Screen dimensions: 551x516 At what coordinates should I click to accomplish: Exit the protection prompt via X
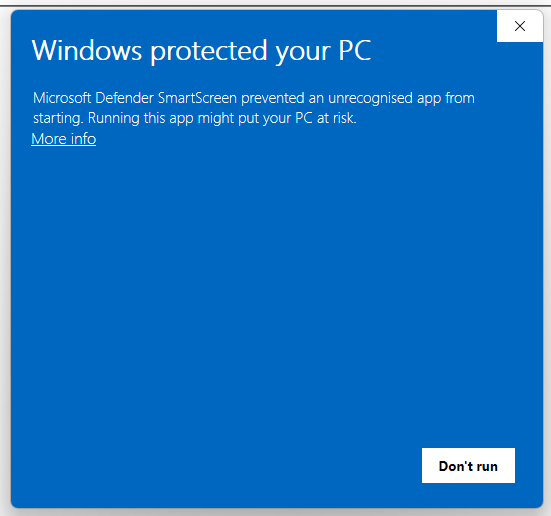pyautogui.click(x=520, y=26)
